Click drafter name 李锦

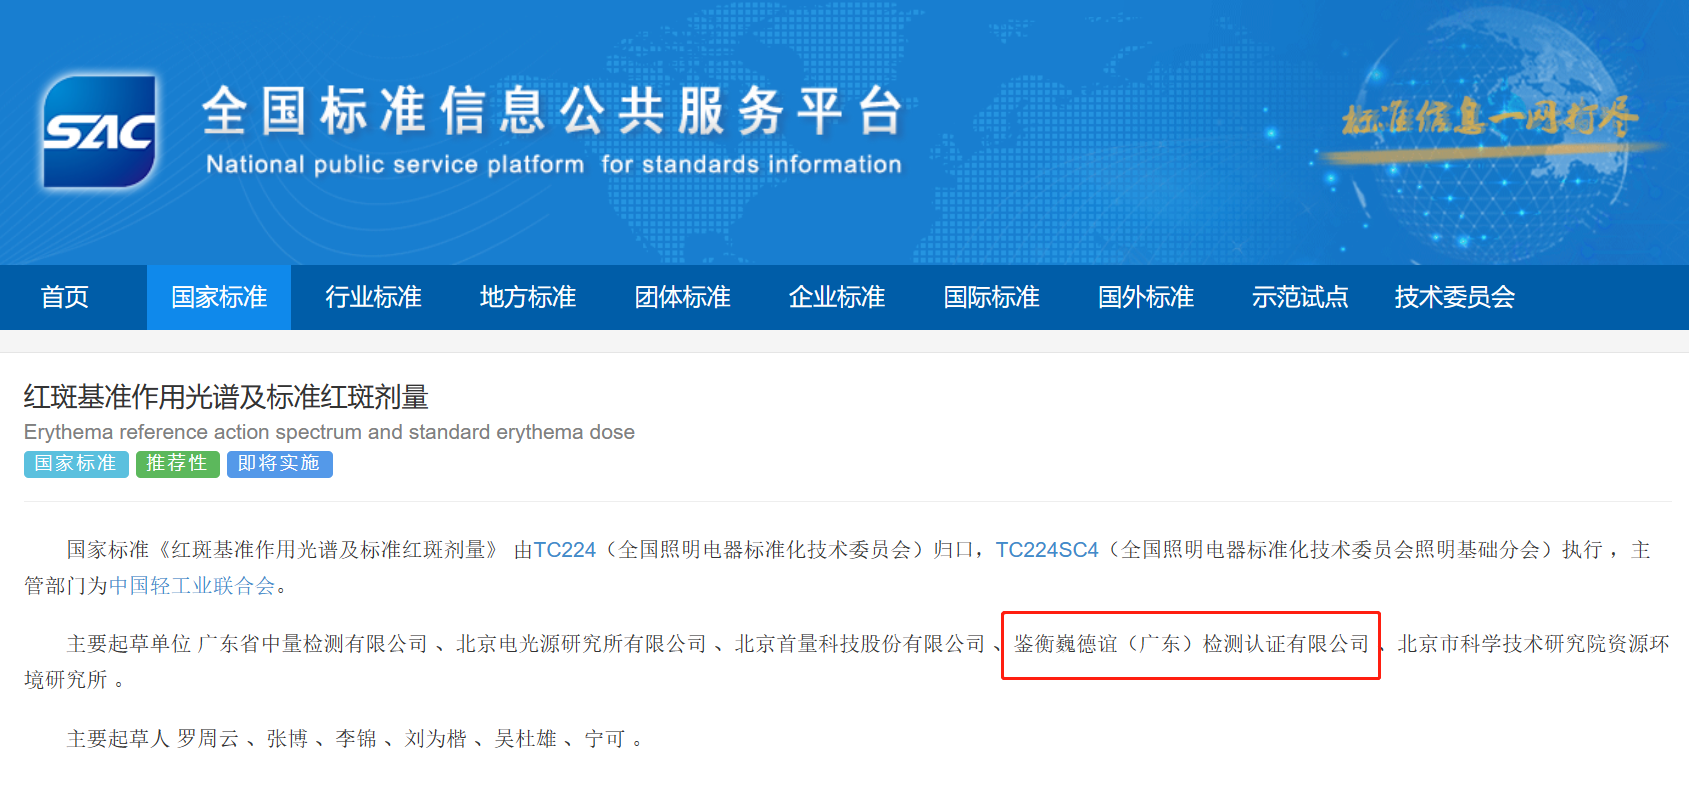(x=356, y=739)
